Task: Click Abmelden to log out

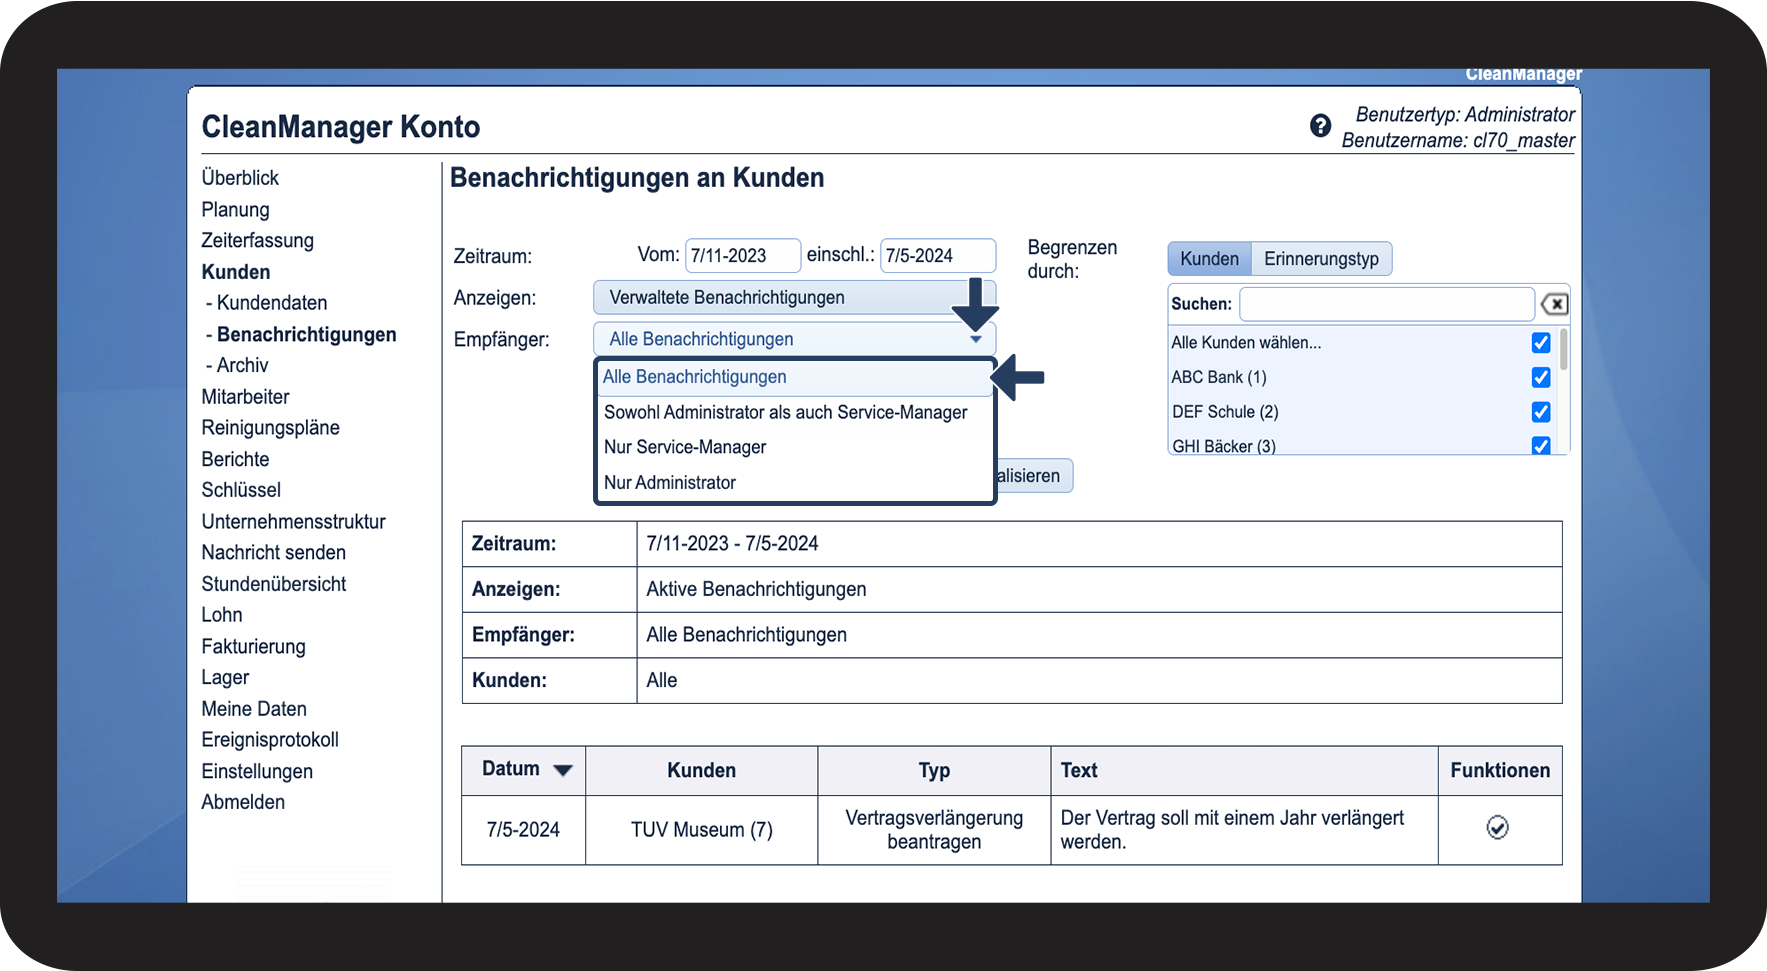Action: click(243, 802)
